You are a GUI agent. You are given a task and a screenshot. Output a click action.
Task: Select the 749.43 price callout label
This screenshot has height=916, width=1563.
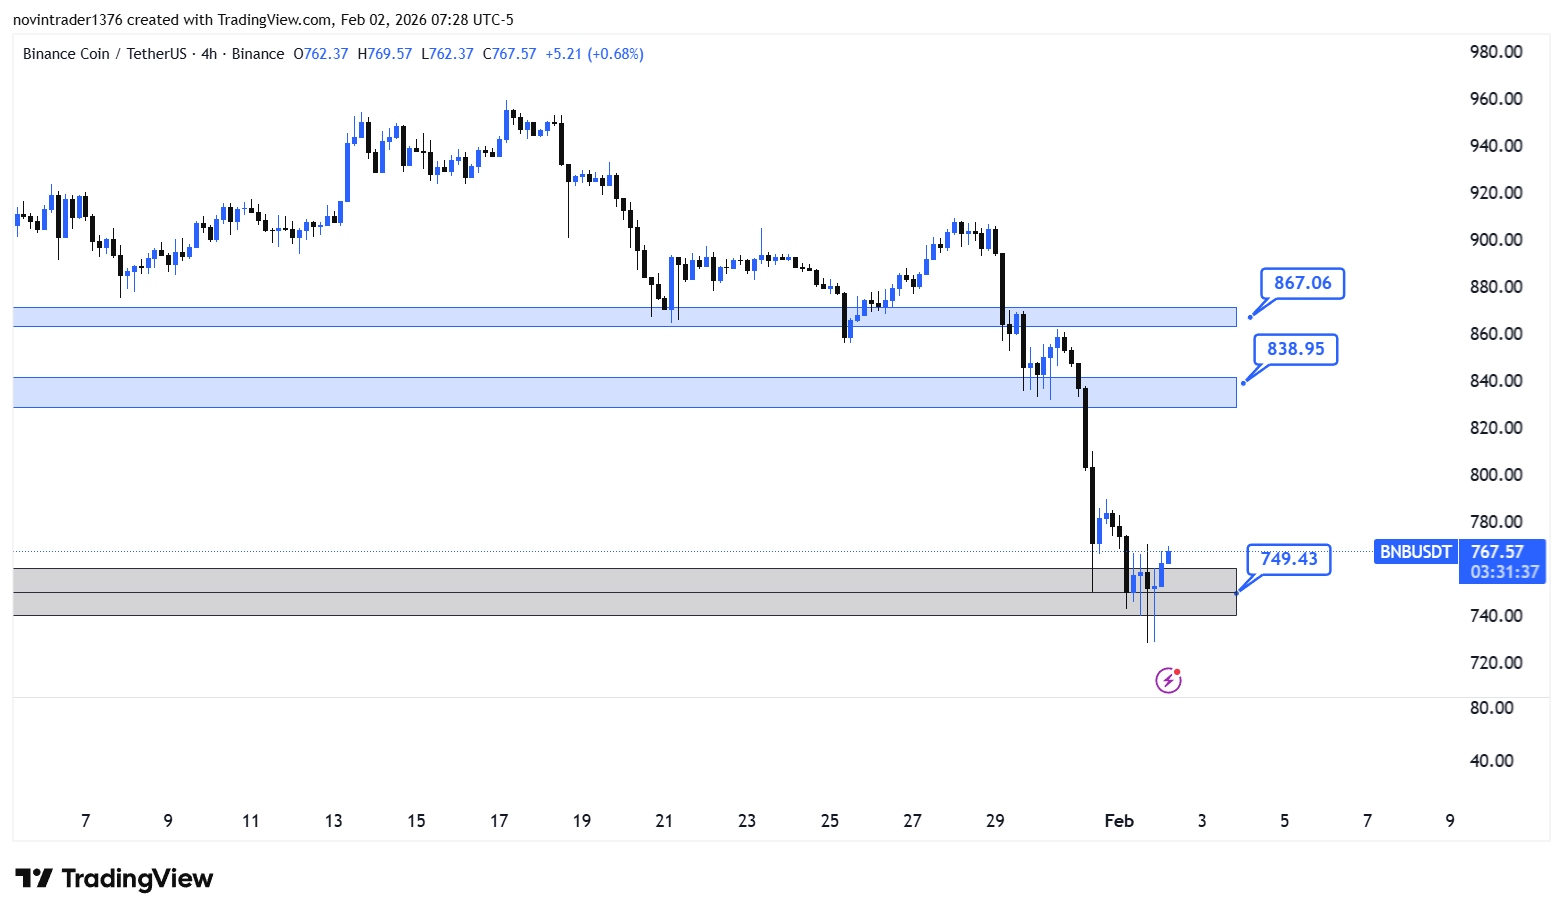[1289, 559]
